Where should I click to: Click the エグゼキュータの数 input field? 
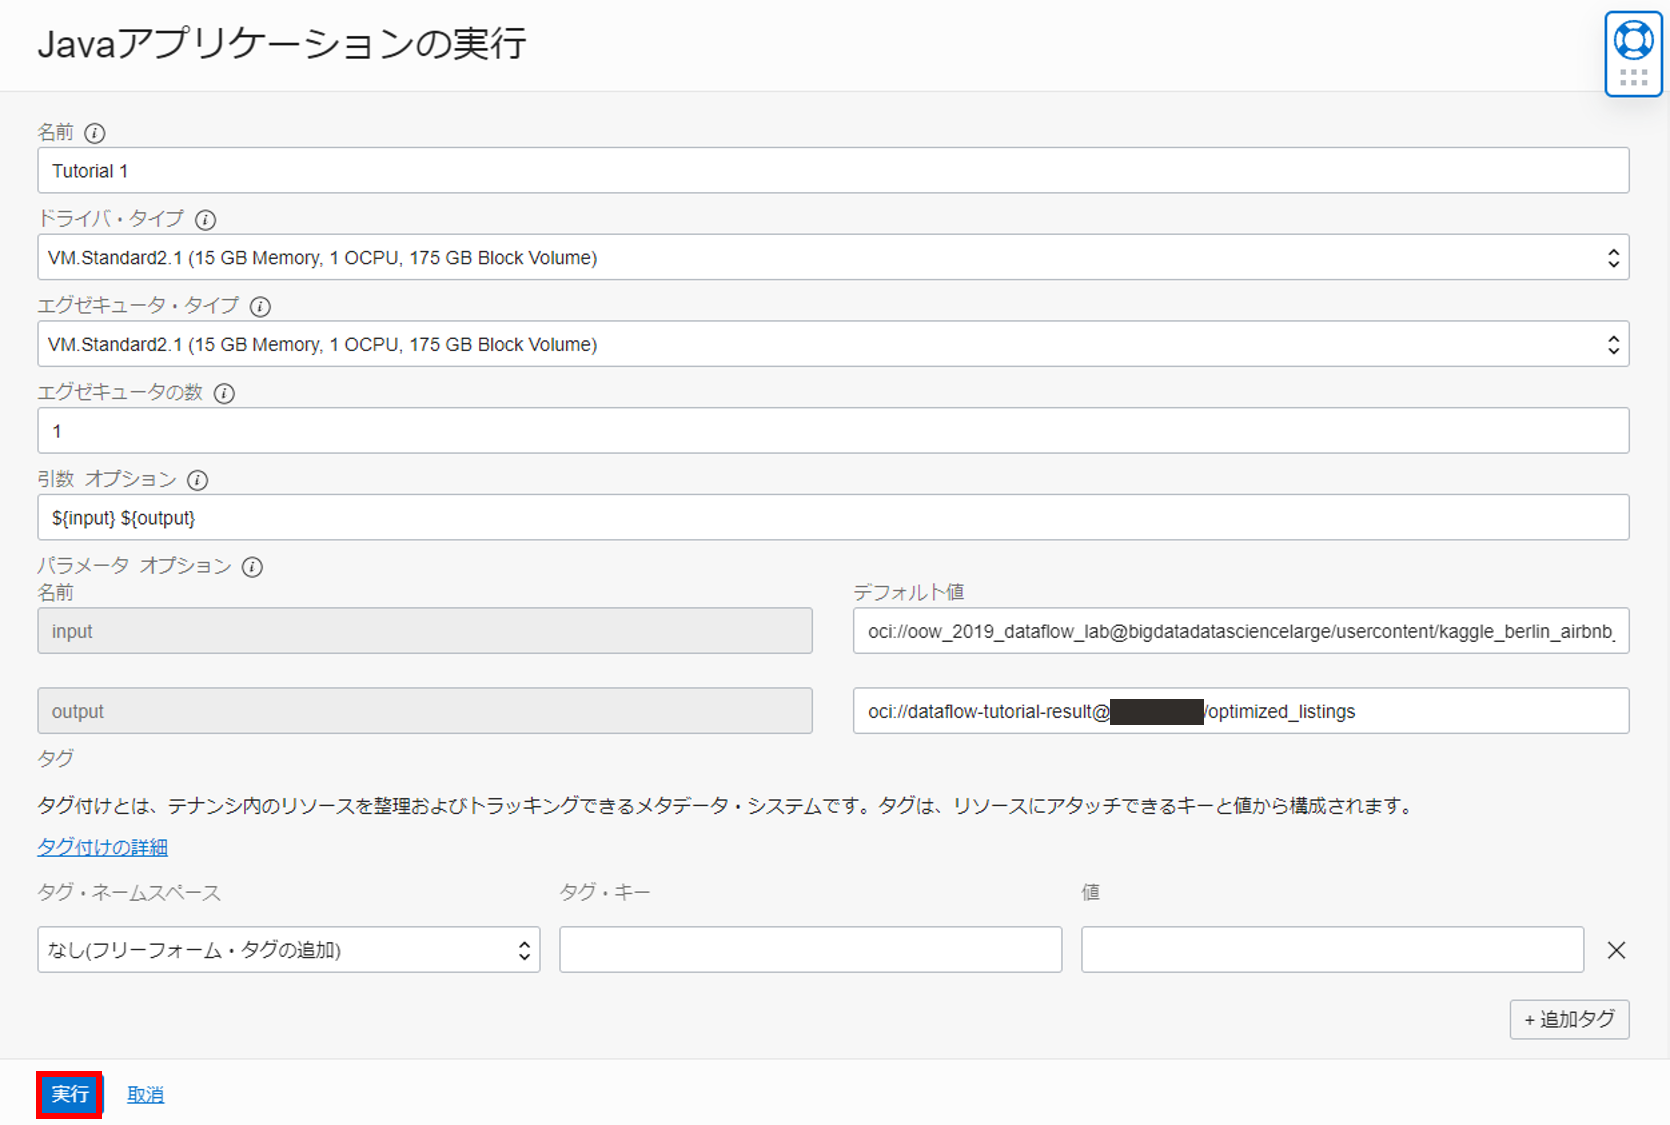(832, 431)
